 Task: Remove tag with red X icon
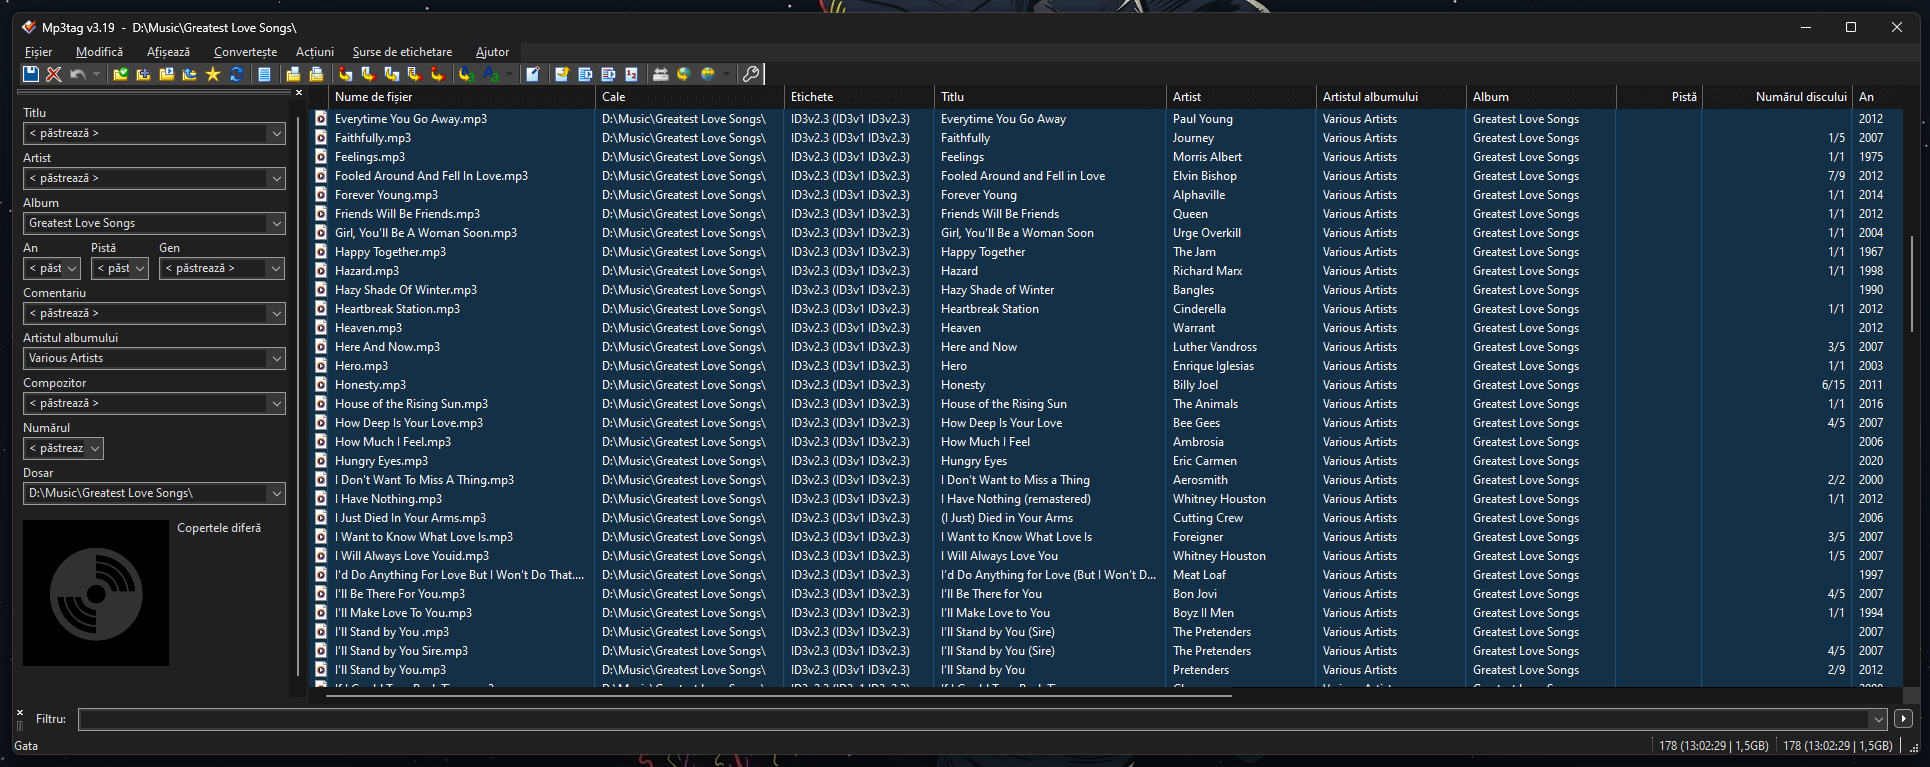[x=54, y=74]
